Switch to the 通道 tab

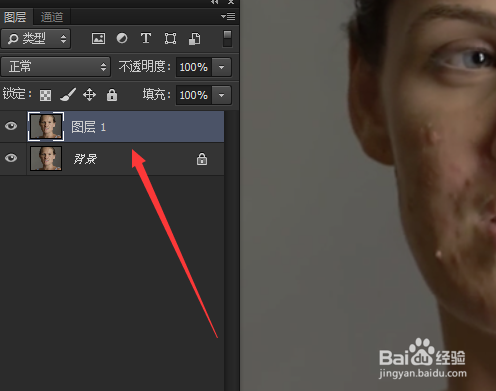tap(52, 17)
